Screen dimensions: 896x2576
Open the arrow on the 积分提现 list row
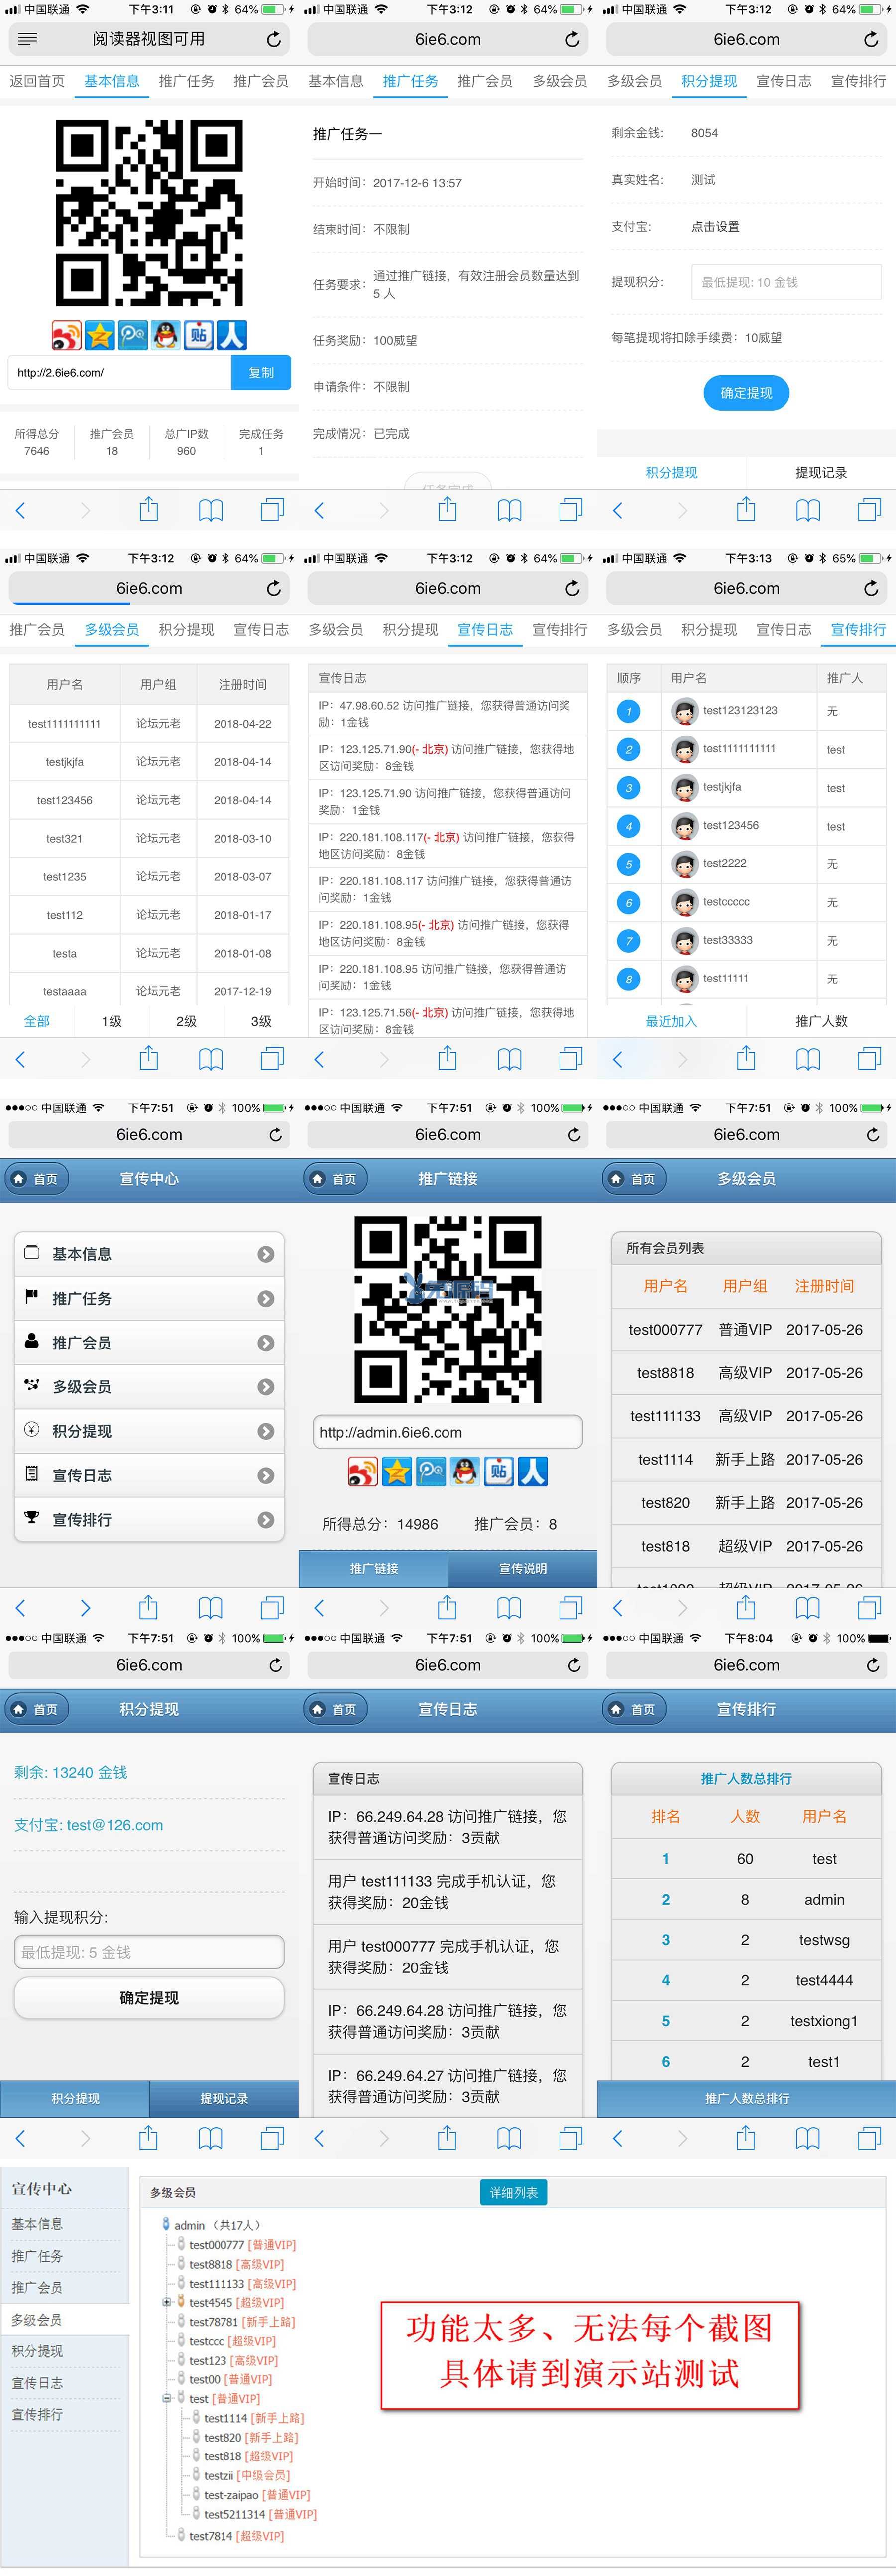(x=266, y=1431)
